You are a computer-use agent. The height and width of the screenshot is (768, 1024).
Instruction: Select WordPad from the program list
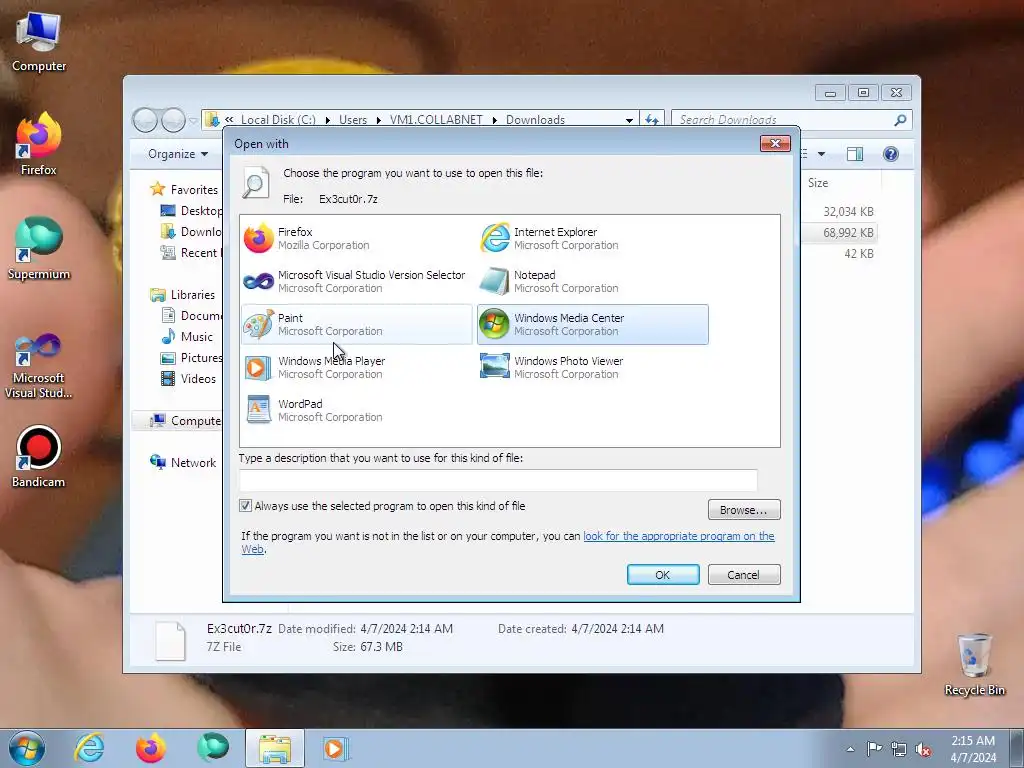[357, 410]
